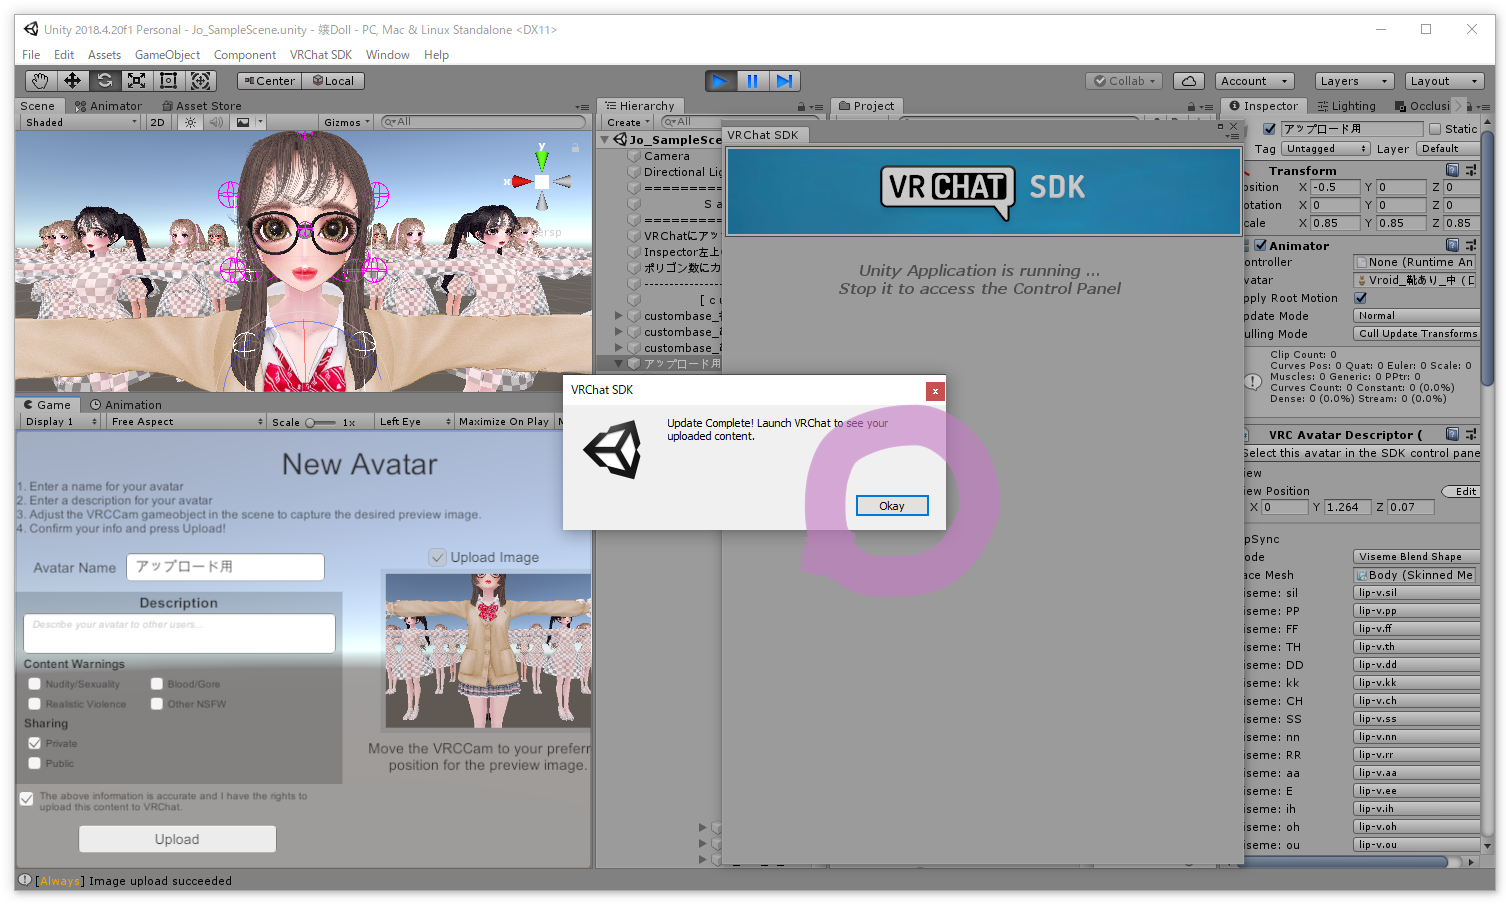Screen dimensions: 1506x905
Task: Click Okay in Update Complete dialog
Action: click(x=892, y=506)
